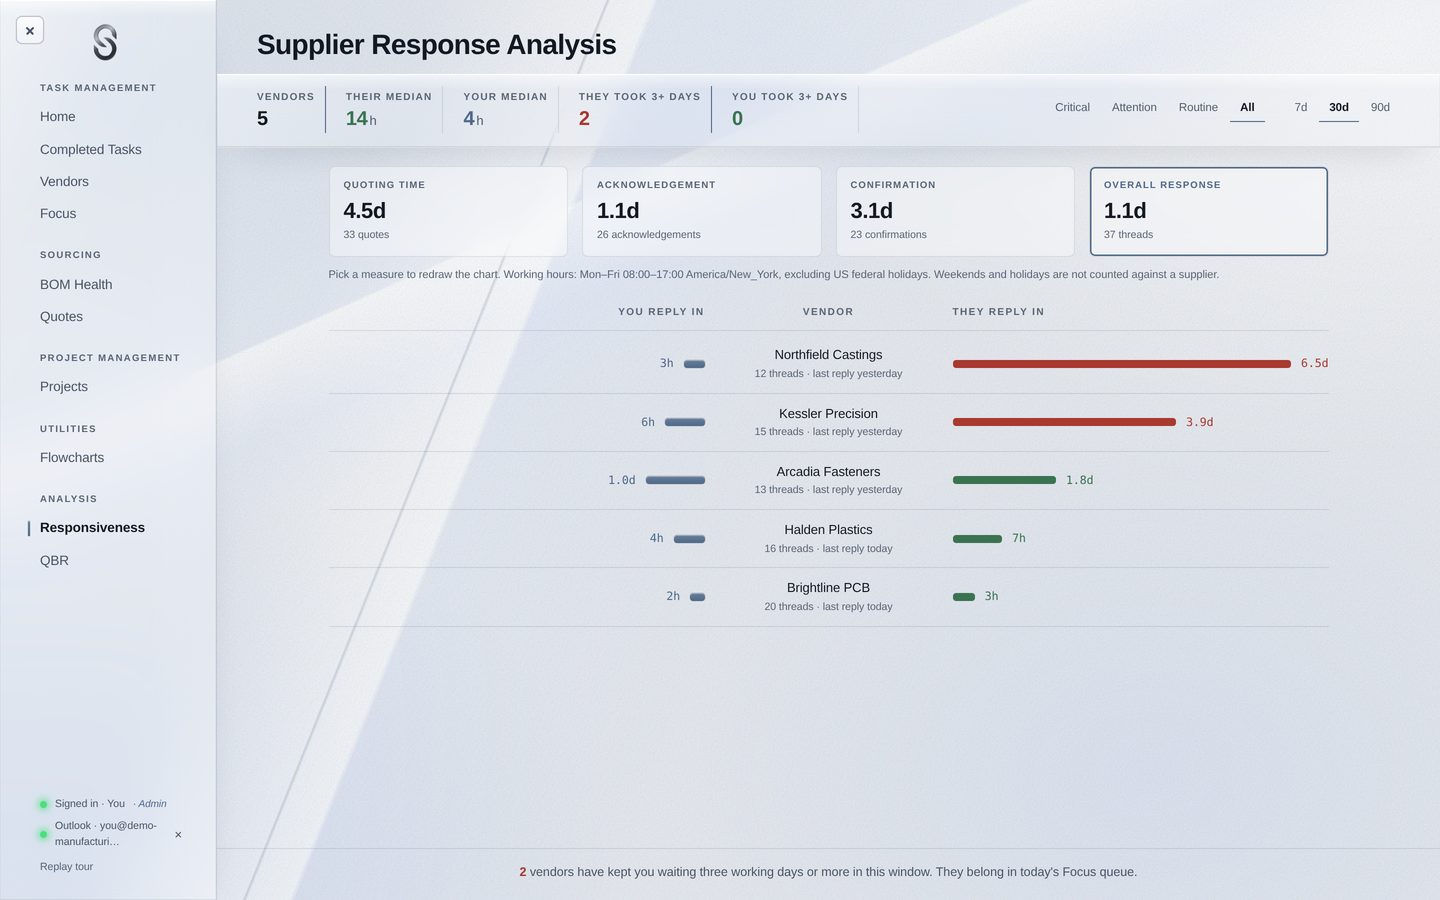Navigate to BOM Health
The height and width of the screenshot is (900, 1440).
point(76,284)
